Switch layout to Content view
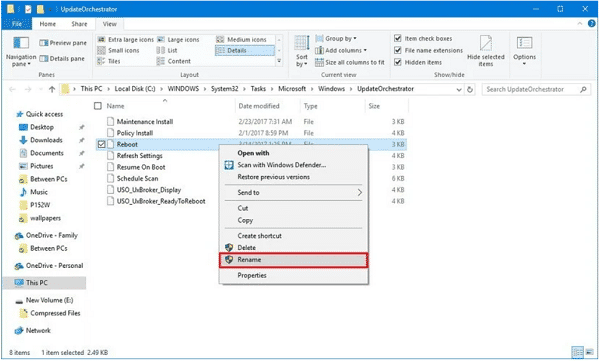The width and height of the screenshot is (600, 361). 174,61
